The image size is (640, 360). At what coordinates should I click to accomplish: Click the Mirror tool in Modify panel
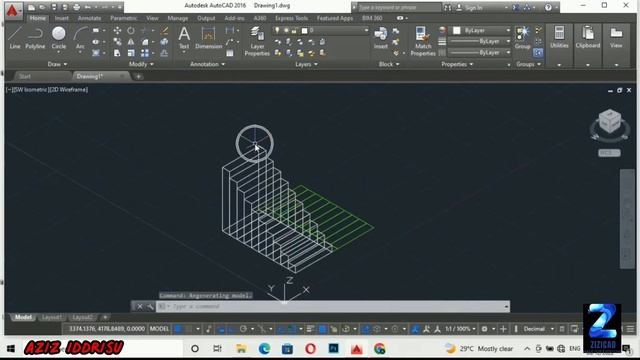point(131,42)
